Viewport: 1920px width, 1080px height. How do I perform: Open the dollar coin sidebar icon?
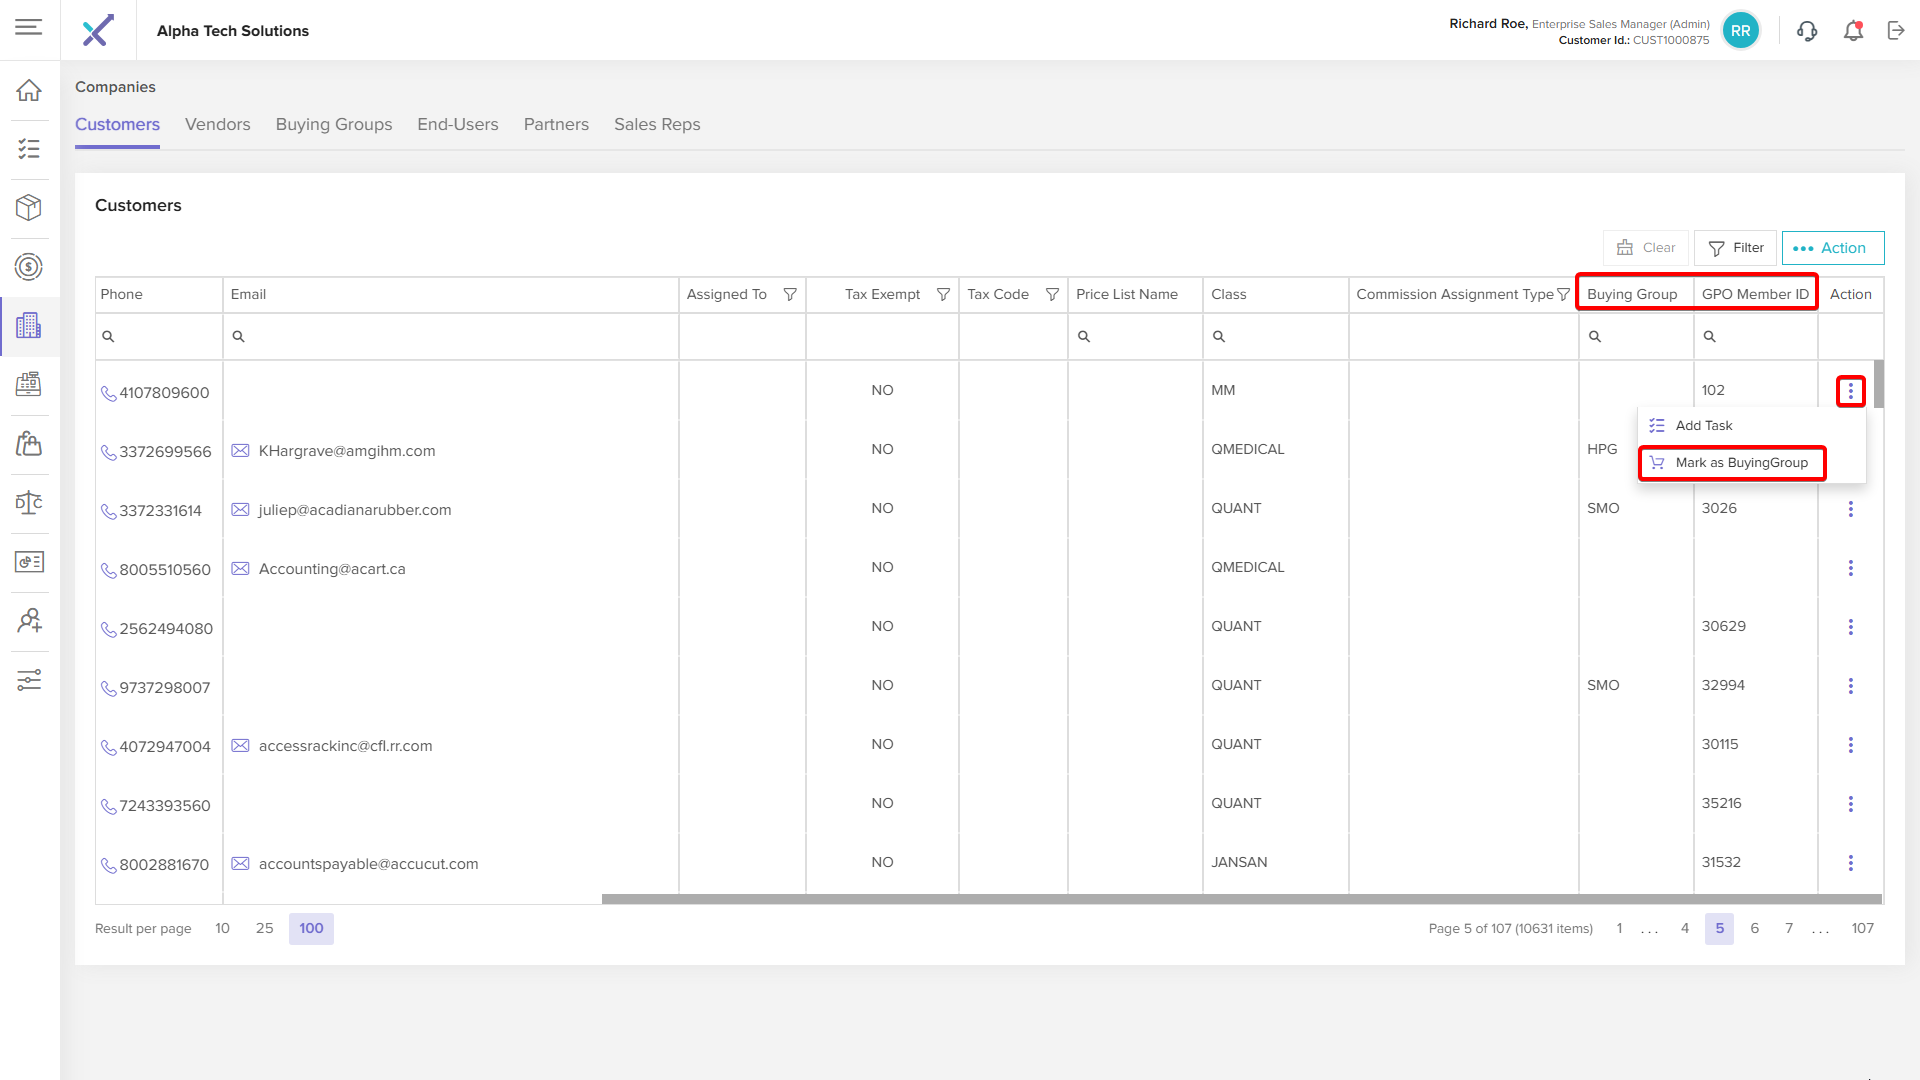click(x=29, y=267)
